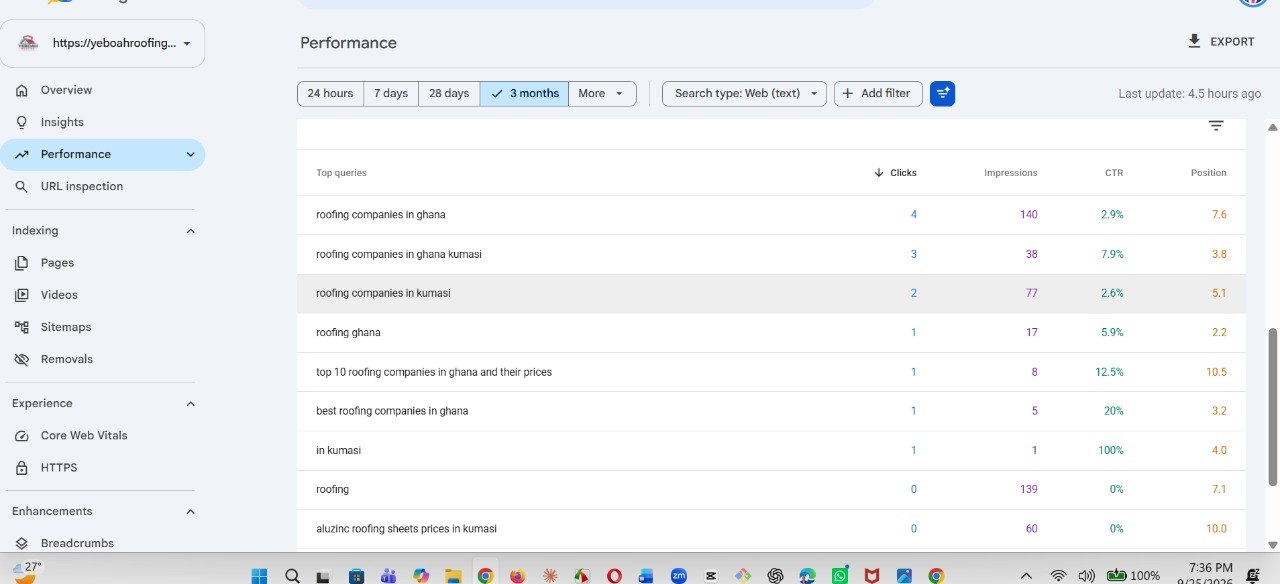
Task: Select the 28 days date range
Action: point(449,94)
